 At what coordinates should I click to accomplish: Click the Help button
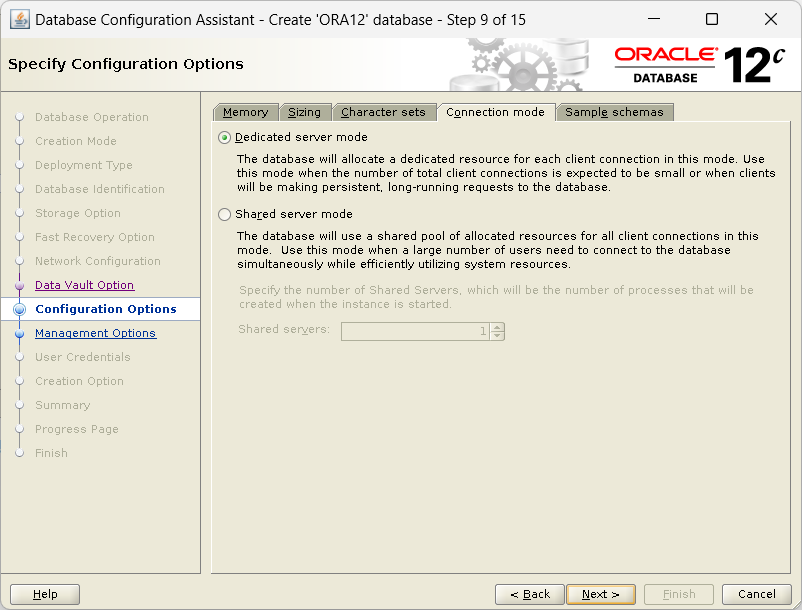pos(45,594)
